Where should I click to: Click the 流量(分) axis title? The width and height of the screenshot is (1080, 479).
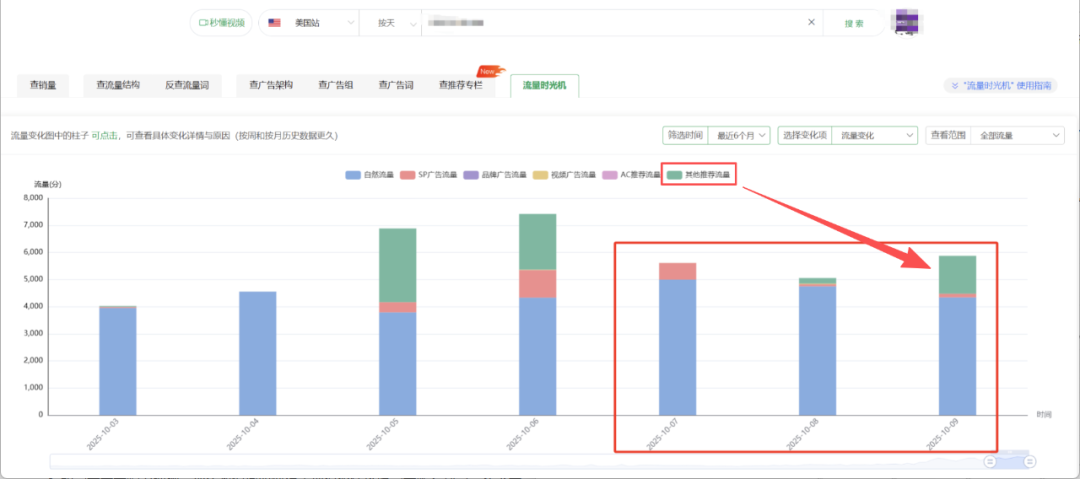46,185
